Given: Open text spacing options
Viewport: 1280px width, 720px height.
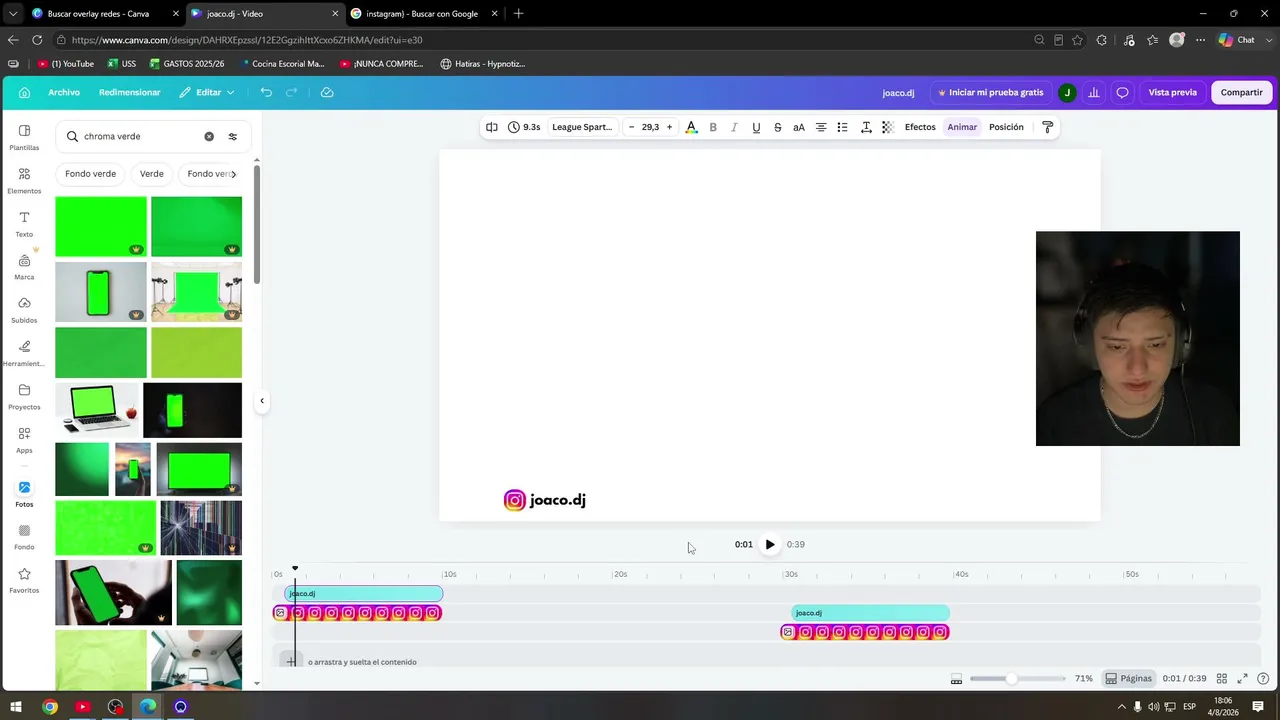Looking at the screenshot, I should point(866,127).
